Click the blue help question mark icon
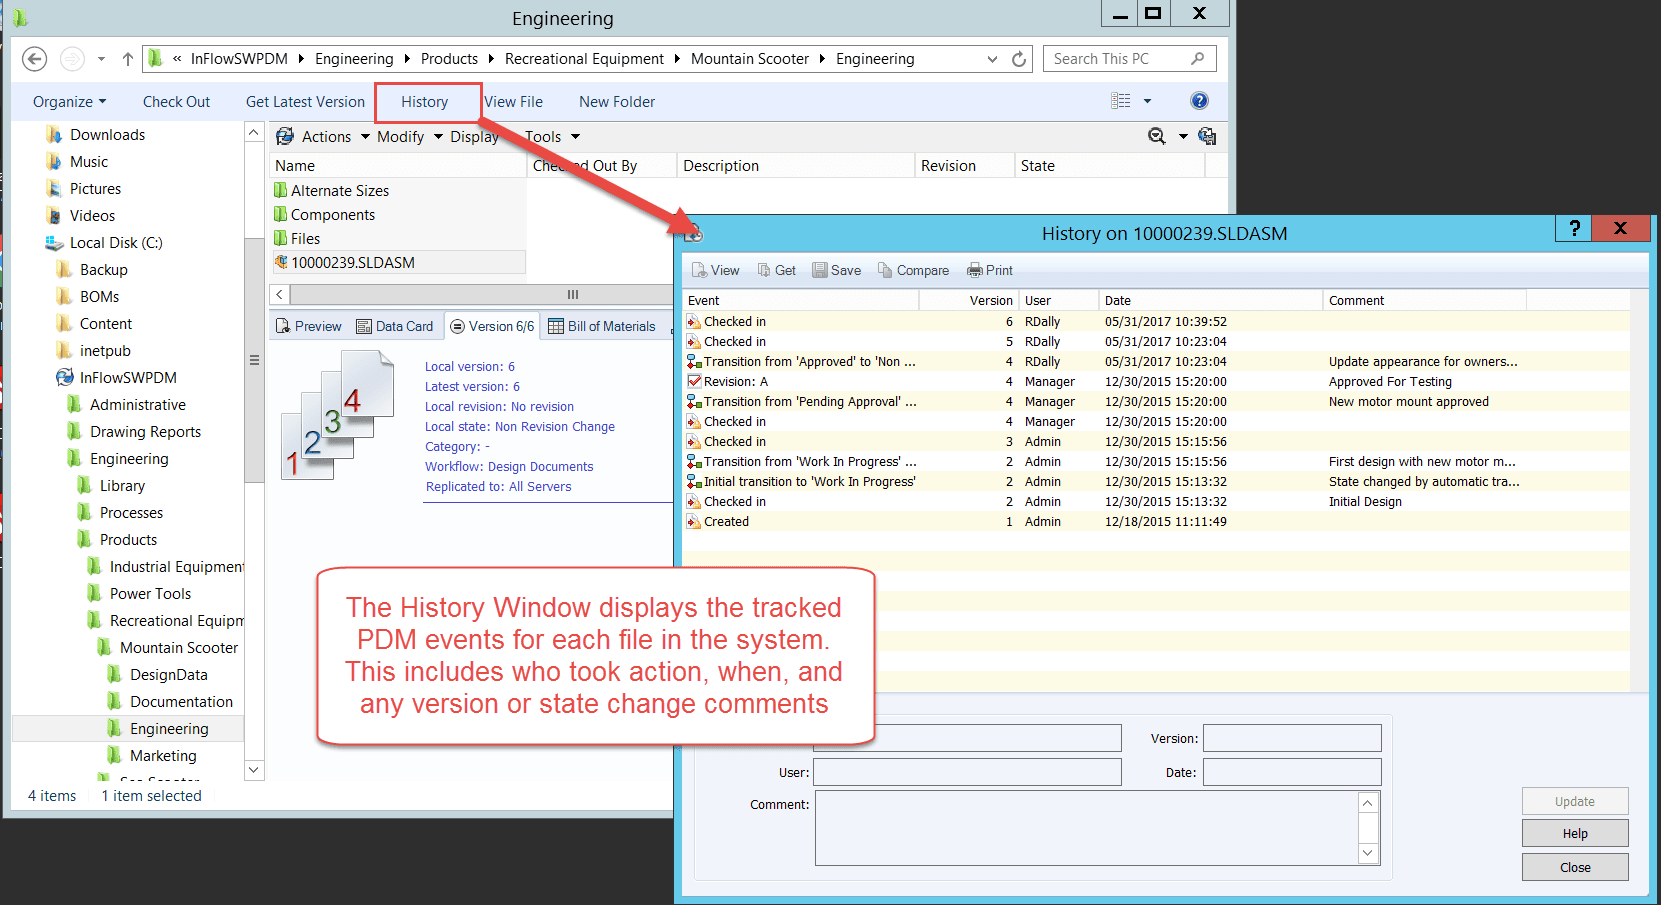1661x905 pixels. (1199, 101)
